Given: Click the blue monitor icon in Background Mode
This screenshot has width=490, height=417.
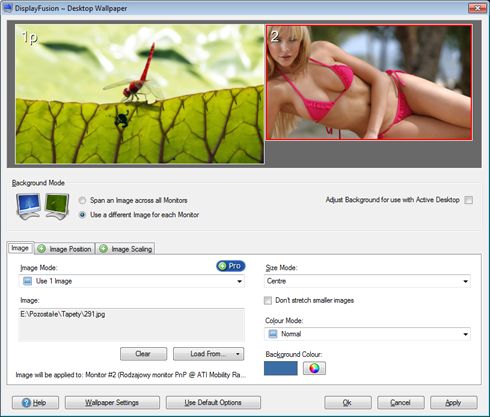Looking at the screenshot, I should [28, 206].
